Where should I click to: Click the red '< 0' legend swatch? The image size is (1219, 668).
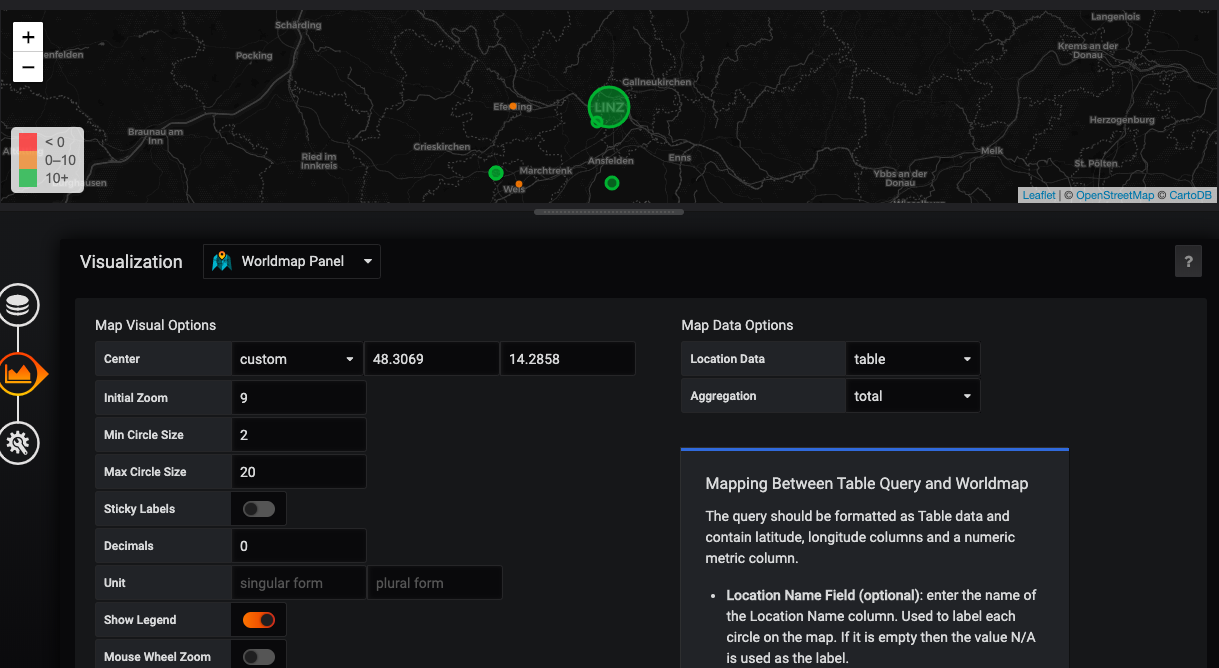[x=28, y=142]
